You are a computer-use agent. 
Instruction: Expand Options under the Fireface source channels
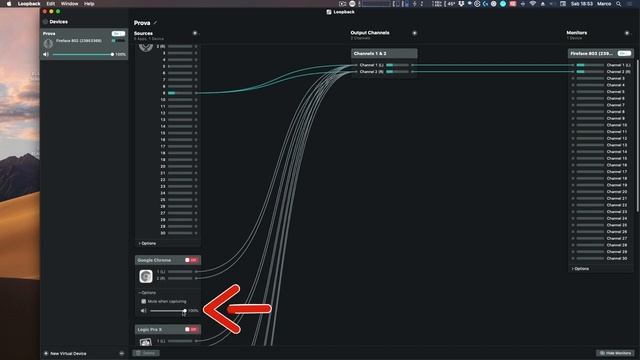[x=147, y=243]
